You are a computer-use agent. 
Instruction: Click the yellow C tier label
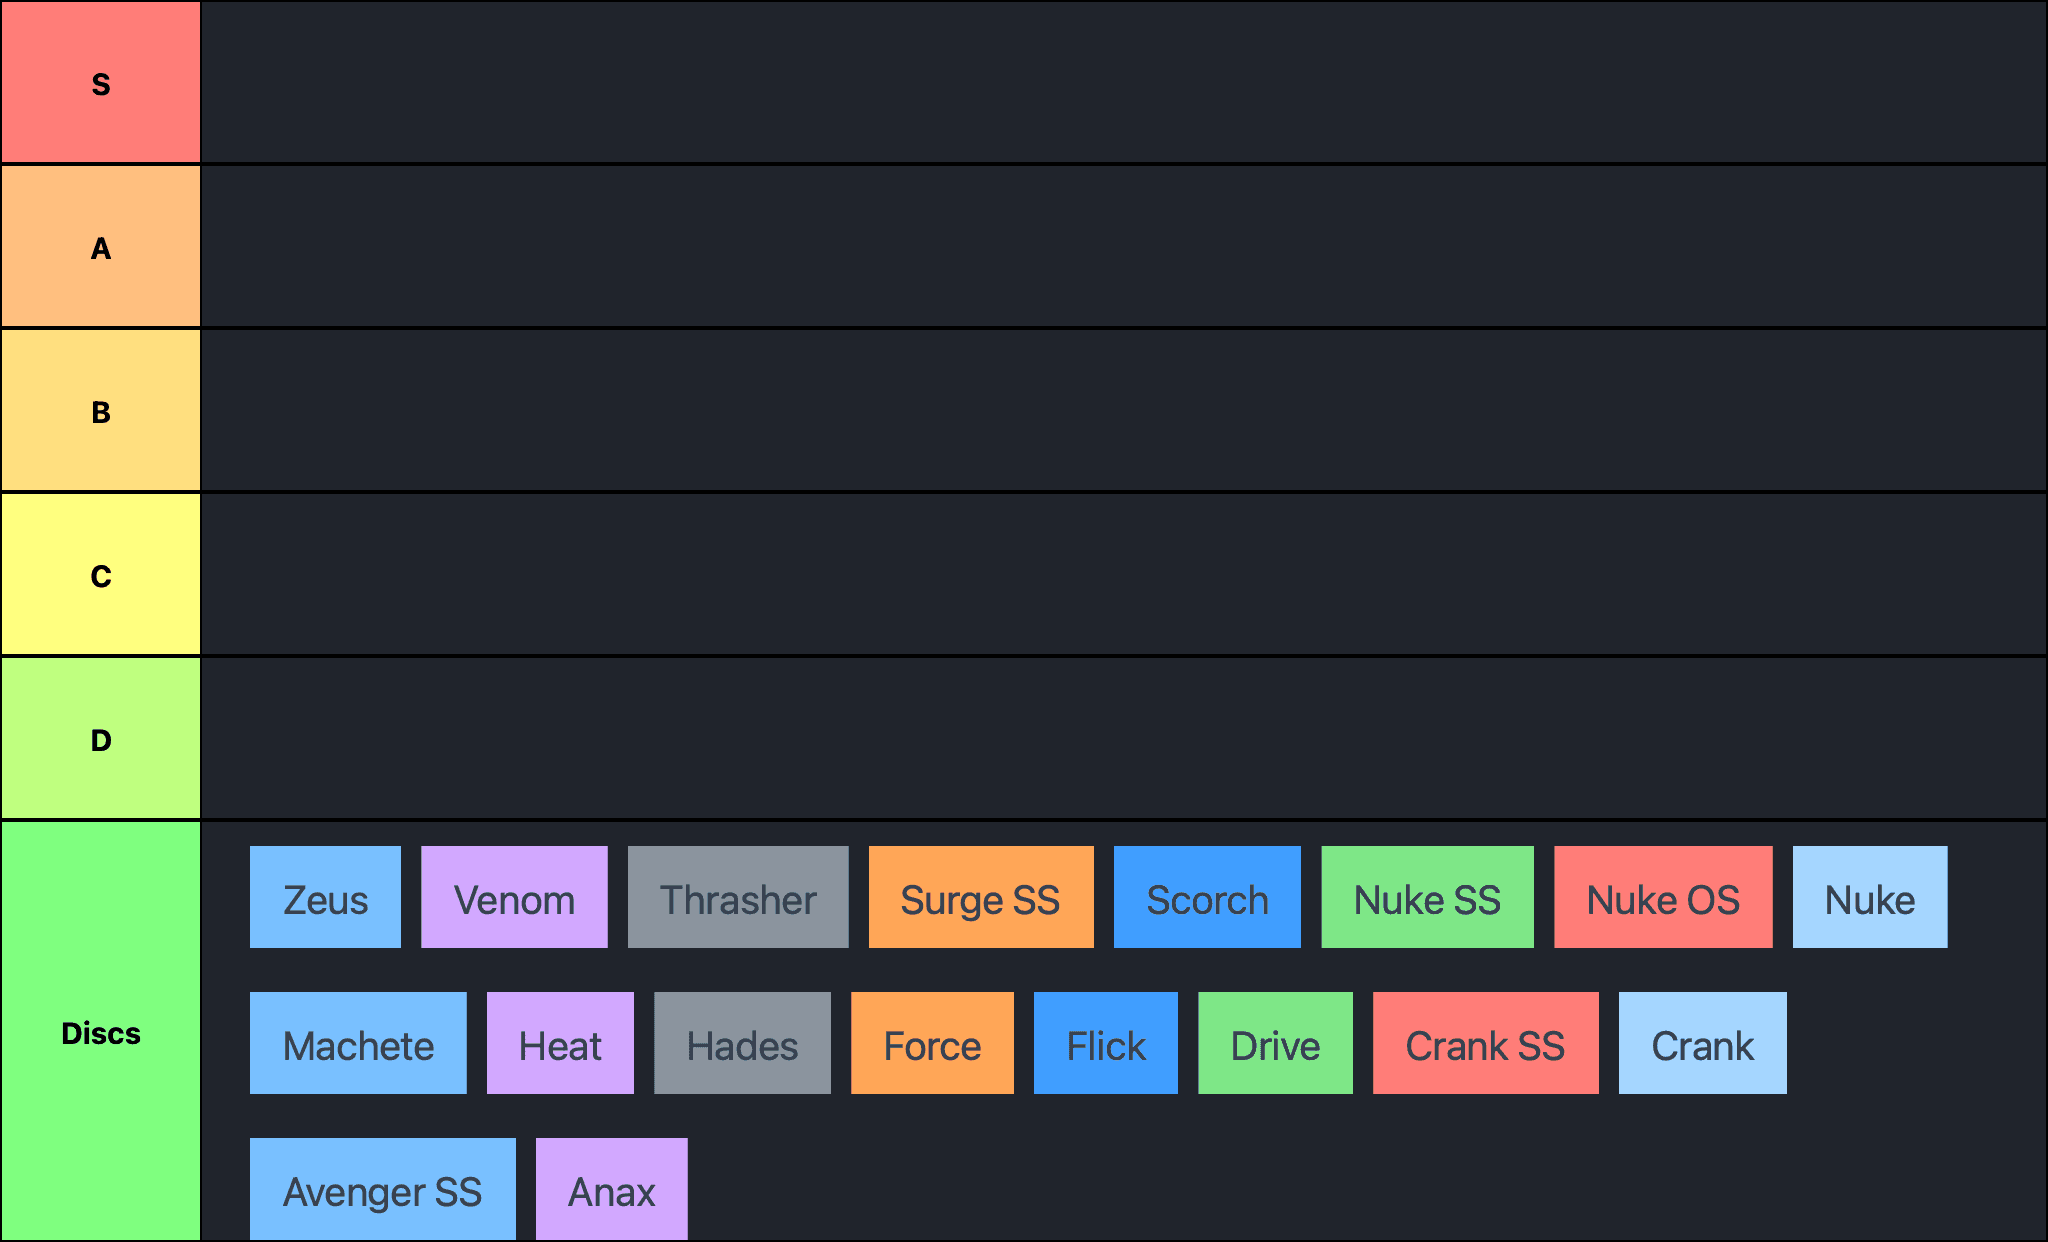tap(101, 575)
